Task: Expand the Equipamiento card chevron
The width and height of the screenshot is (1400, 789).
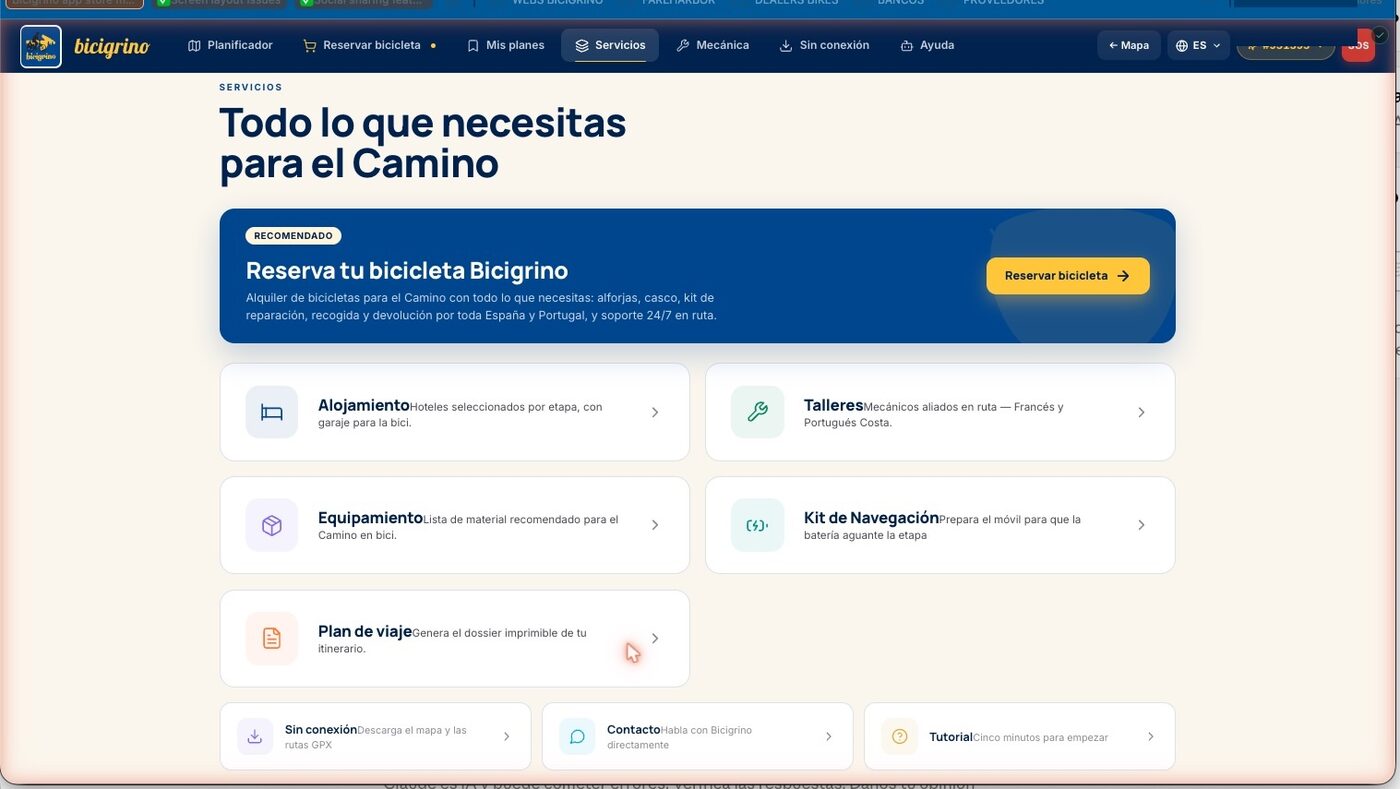Action: (655, 525)
